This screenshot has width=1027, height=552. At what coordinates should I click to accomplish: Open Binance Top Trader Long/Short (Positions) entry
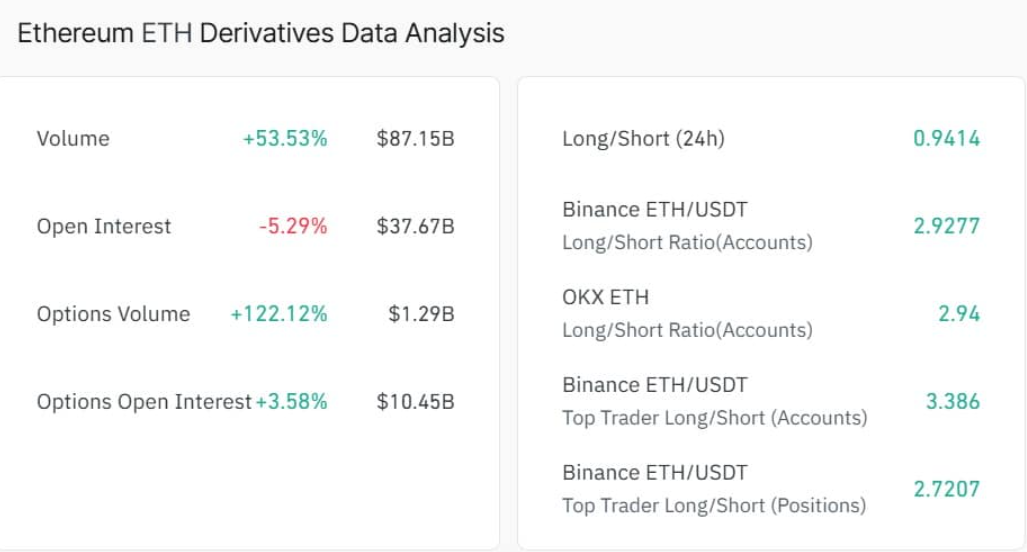tap(714, 489)
